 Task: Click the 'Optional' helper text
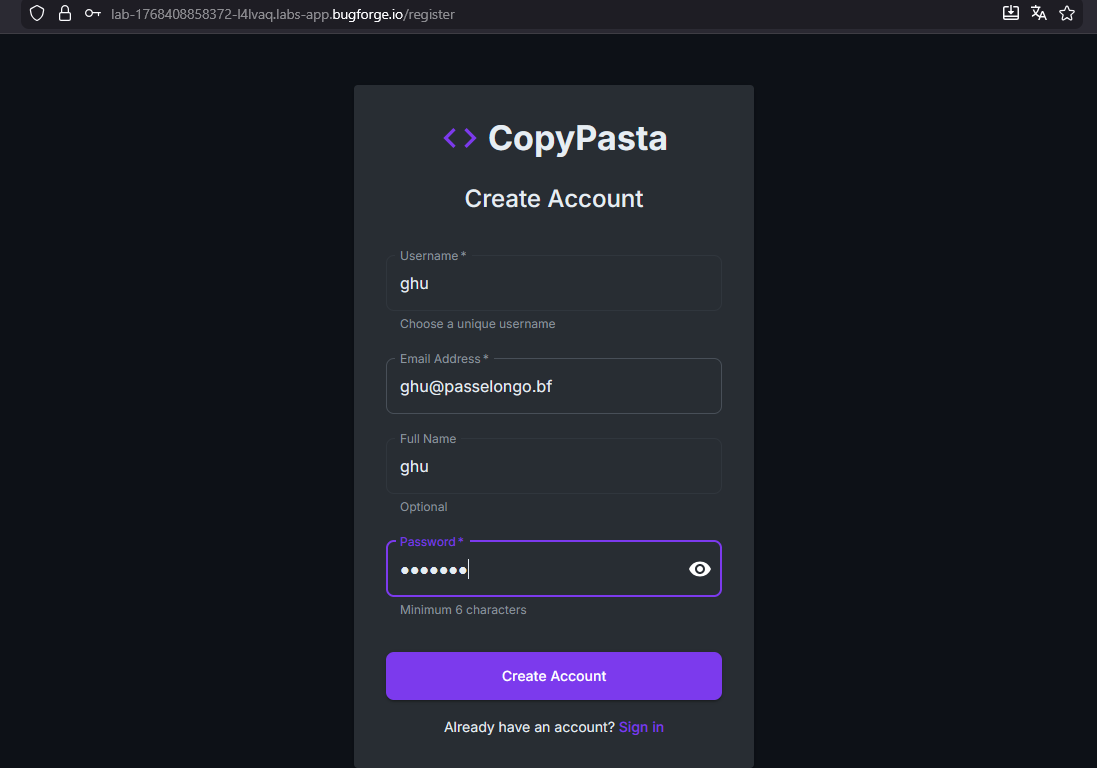(x=423, y=507)
